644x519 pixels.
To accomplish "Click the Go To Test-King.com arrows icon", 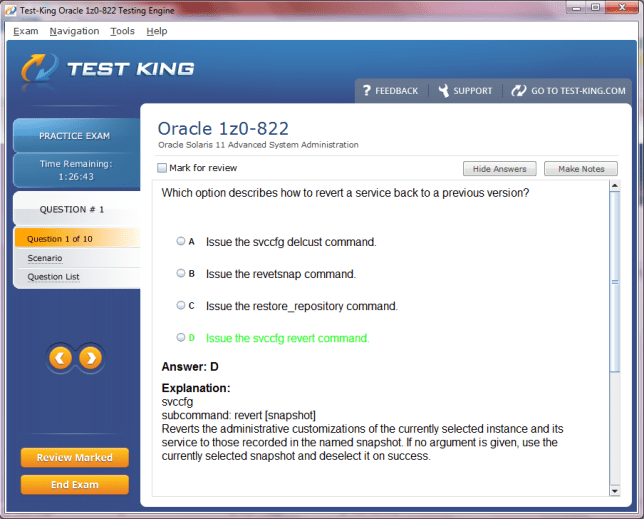I will click(519, 90).
